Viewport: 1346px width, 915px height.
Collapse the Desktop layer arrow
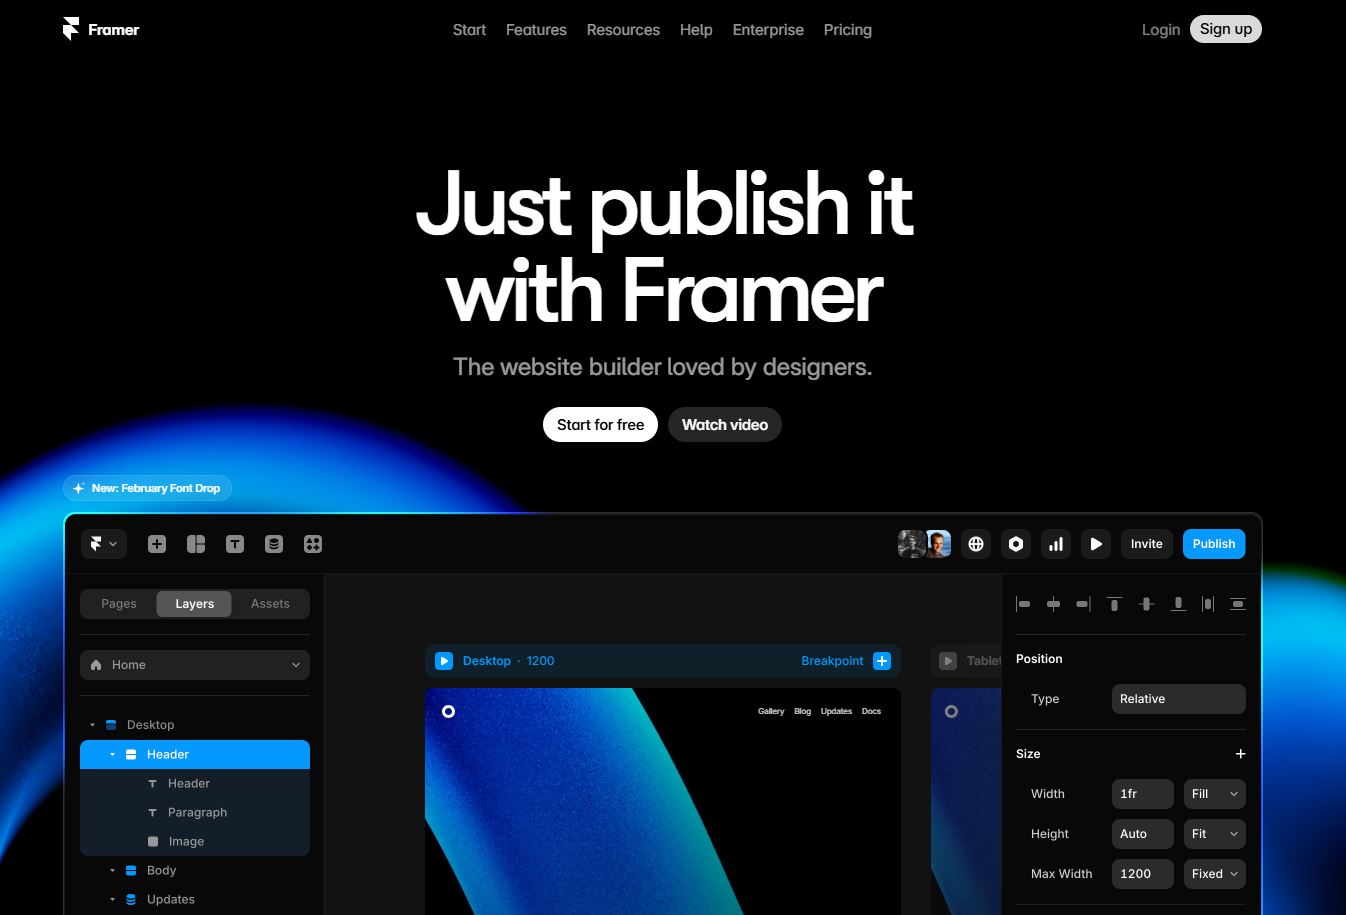point(92,725)
